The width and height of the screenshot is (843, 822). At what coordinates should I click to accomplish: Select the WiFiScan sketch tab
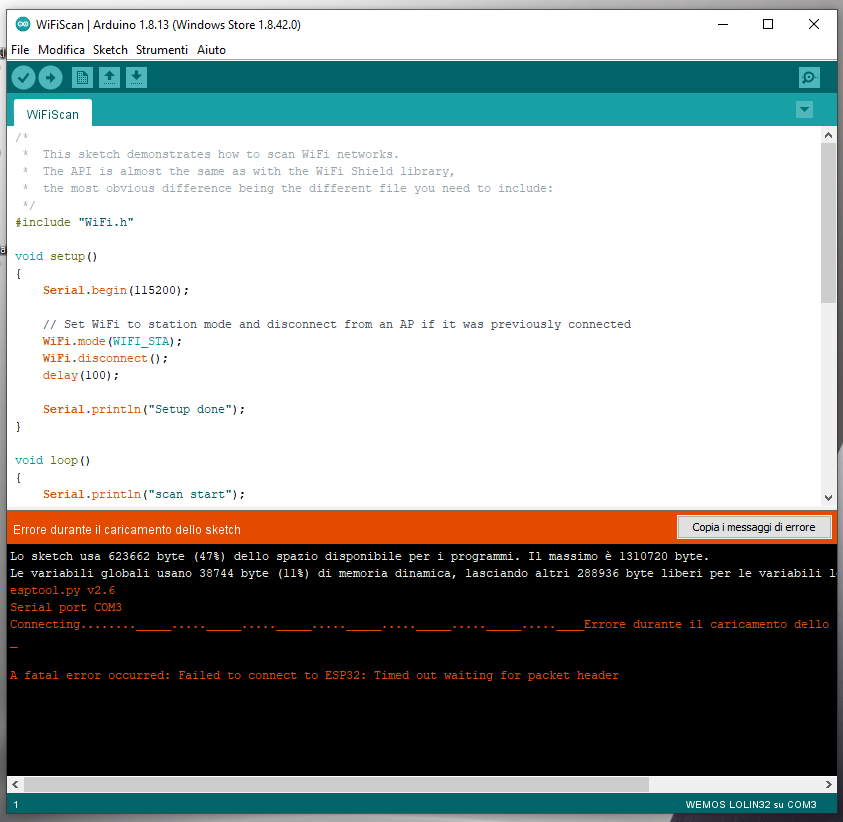53,114
